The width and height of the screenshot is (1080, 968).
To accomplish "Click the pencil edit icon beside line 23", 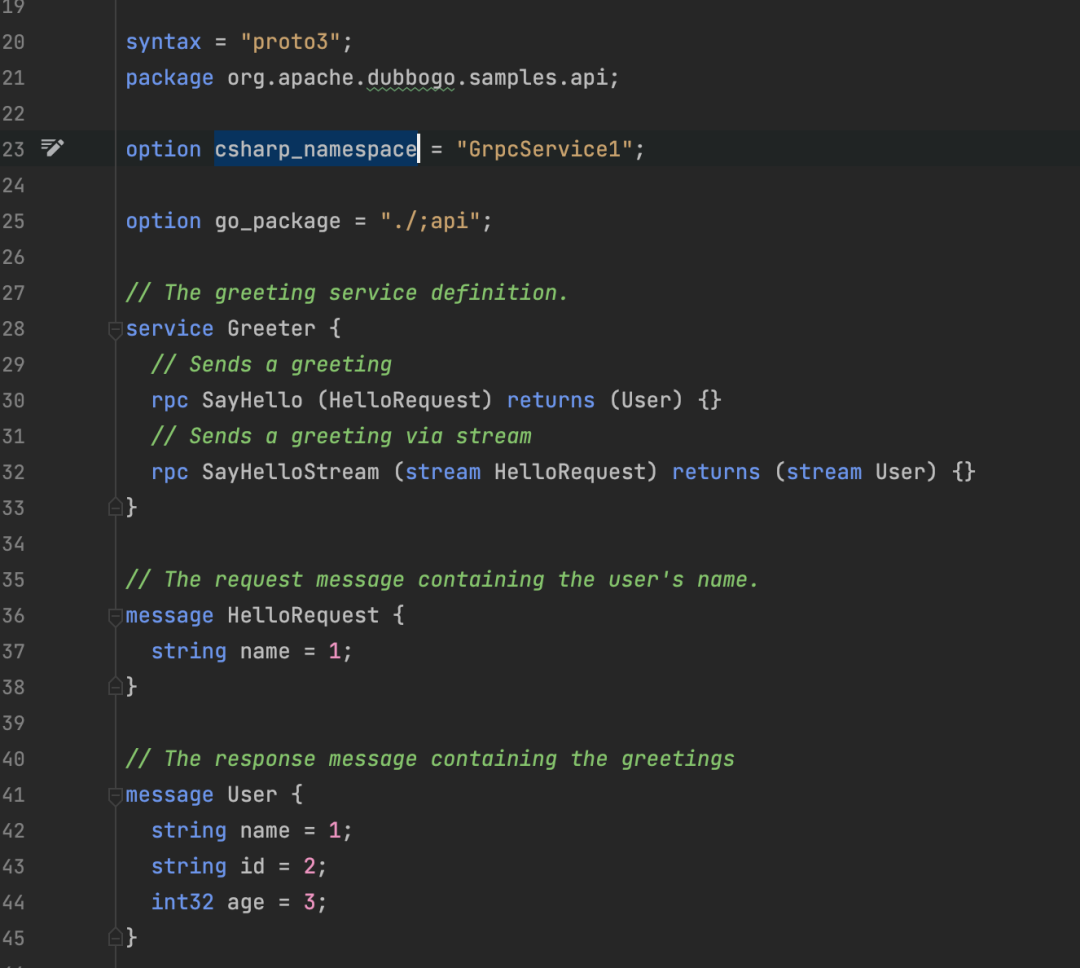I will coord(52,148).
